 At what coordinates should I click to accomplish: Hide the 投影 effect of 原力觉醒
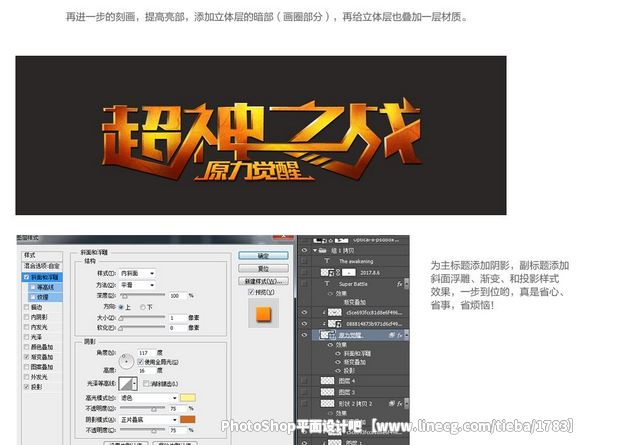click(338, 371)
